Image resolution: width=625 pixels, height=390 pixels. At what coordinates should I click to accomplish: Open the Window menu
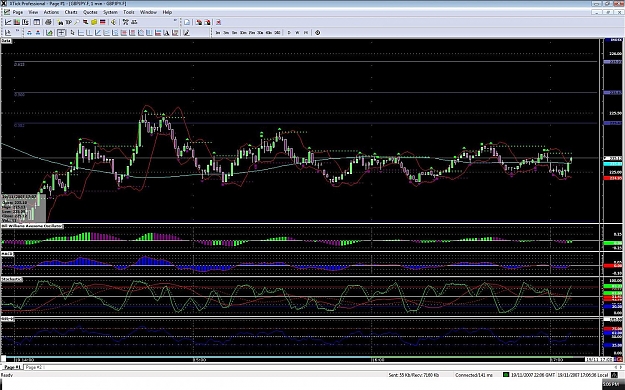coord(148,12)
